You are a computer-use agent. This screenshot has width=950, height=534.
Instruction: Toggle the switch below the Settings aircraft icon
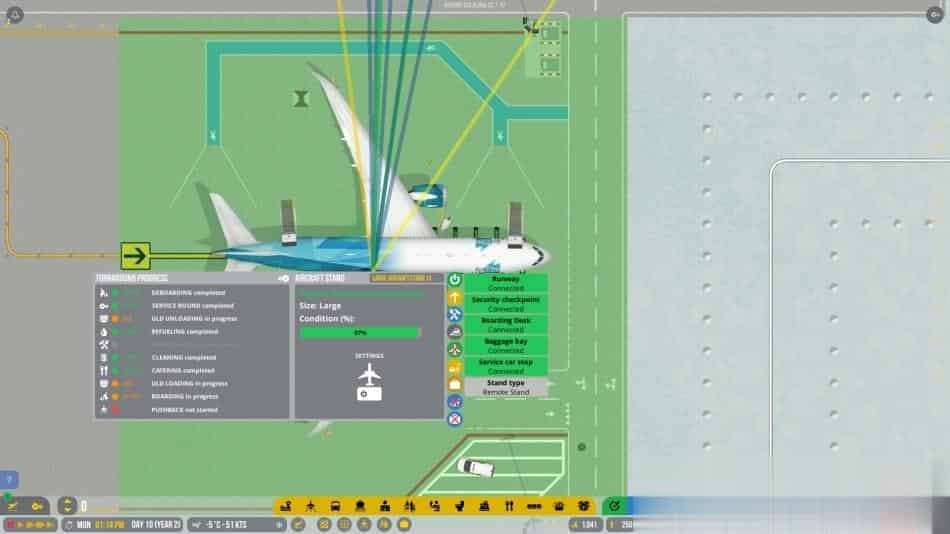coord(369,394)
